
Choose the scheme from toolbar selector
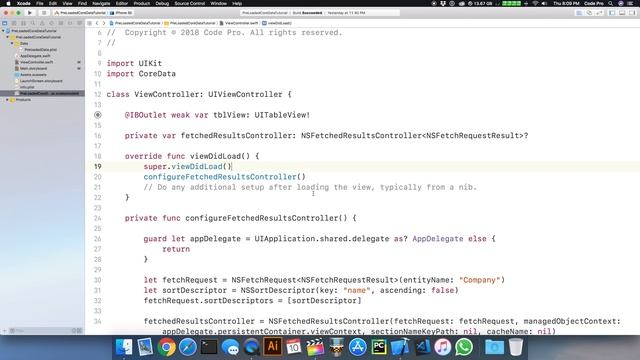coord(80,13)
